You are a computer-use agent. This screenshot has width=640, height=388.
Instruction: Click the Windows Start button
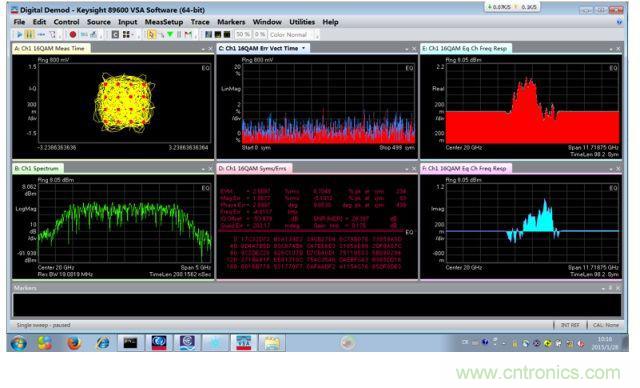click(x=18, y=343)
